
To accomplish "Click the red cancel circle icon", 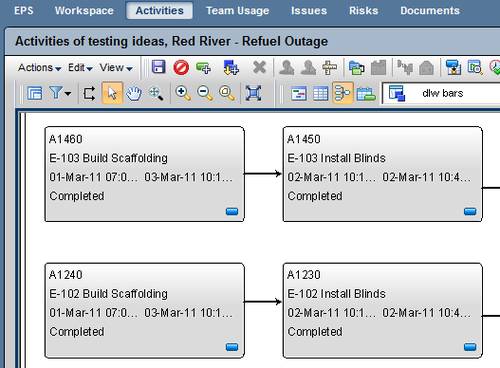I will [181, 67].
